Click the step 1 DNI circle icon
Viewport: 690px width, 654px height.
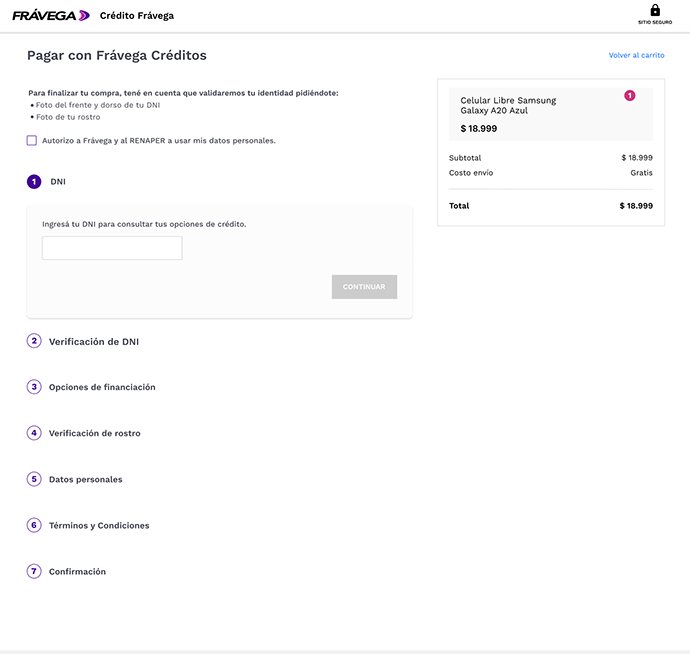(x=34, y=182)
